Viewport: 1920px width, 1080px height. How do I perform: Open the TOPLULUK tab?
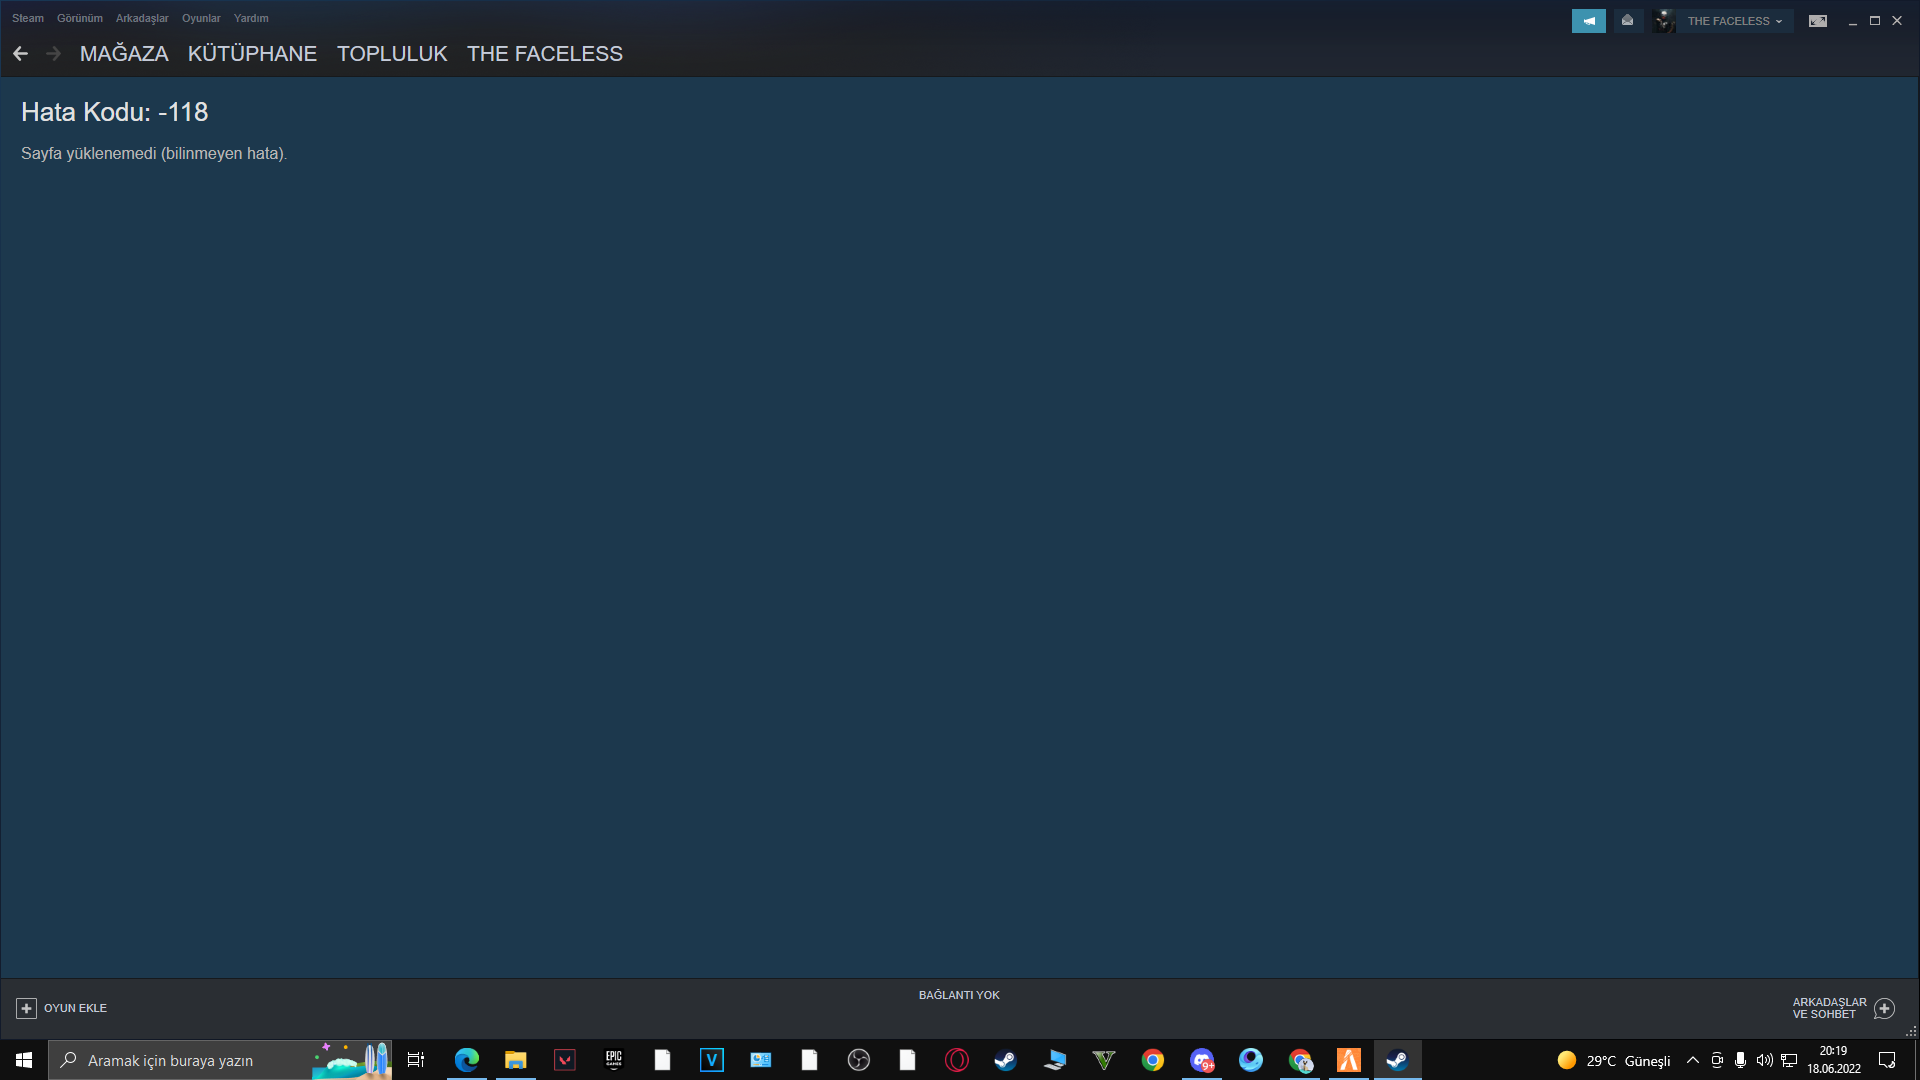click(x=392, y=54)
